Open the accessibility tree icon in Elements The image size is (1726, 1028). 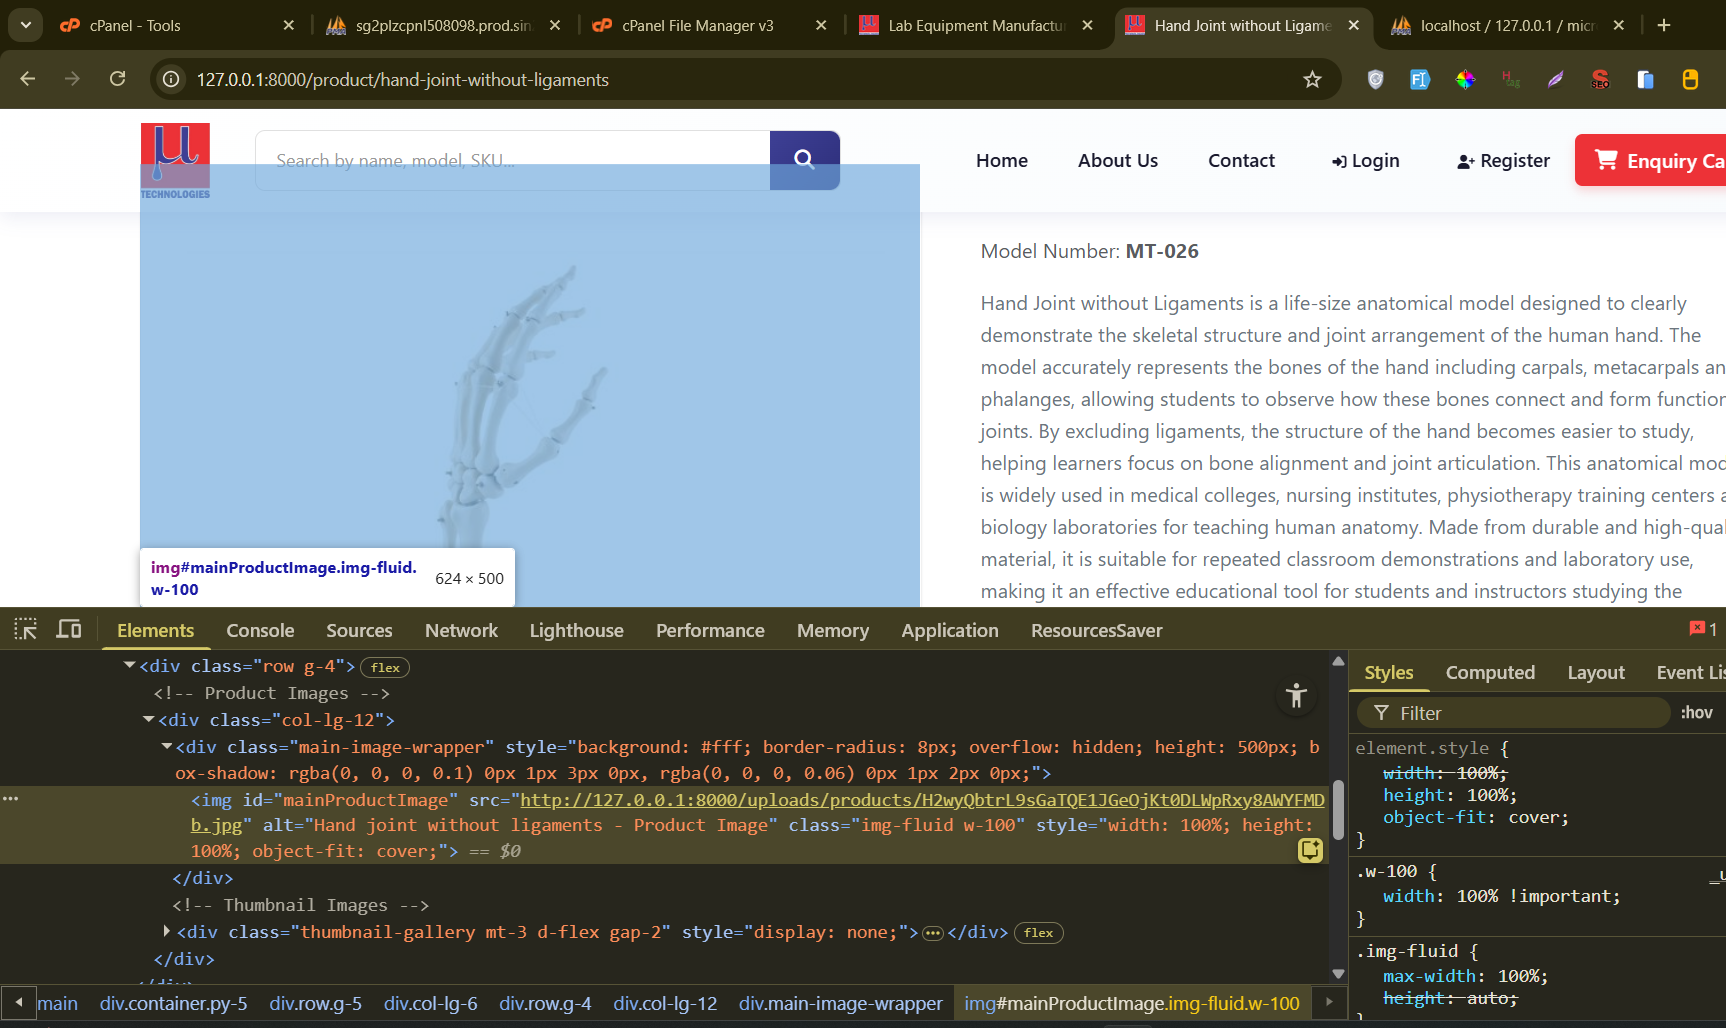pyautogui.click(x=1296, y=696)
